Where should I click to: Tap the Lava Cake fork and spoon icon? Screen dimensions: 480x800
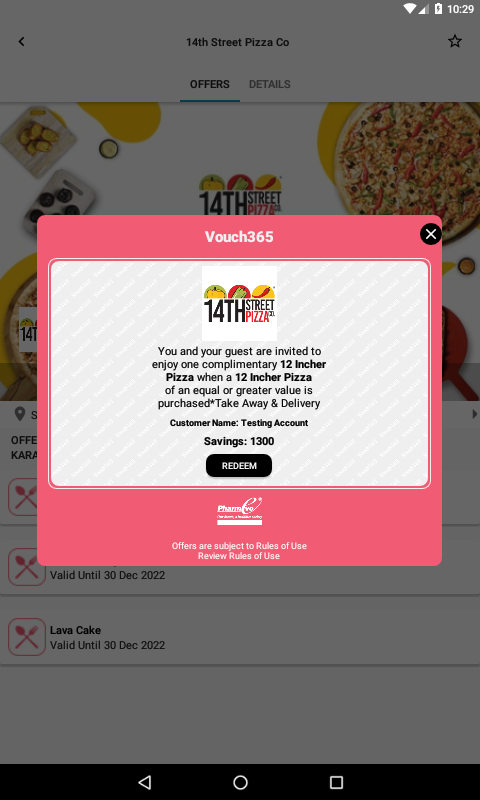(x=27, y=637)
